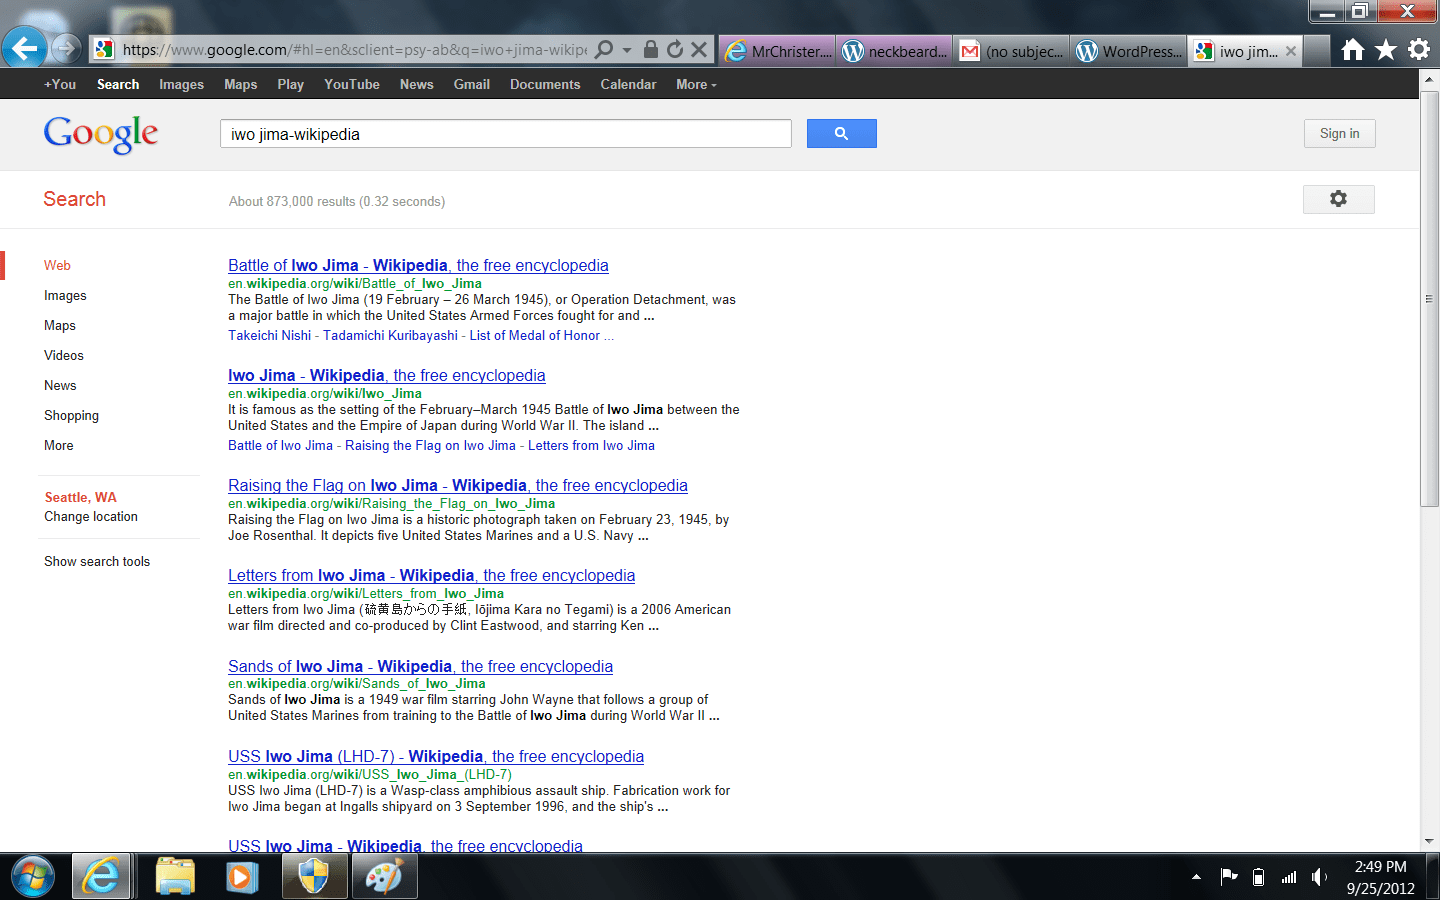This screenshot has width=1440, height=900.
Task: Expand More search categories in the sidebar
Action: [58, 445]
